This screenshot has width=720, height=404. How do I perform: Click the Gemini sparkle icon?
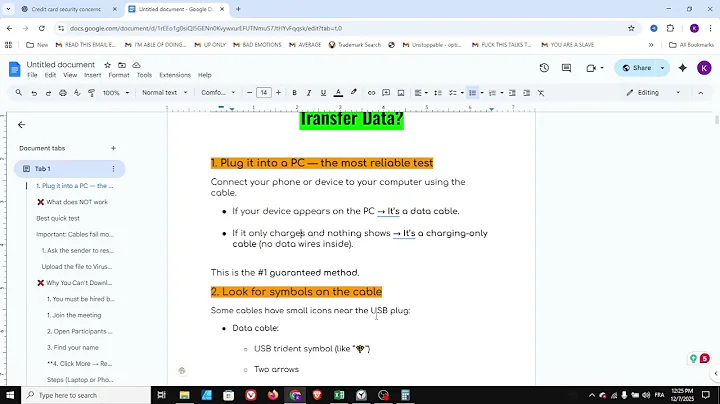[x=683, y=68]
